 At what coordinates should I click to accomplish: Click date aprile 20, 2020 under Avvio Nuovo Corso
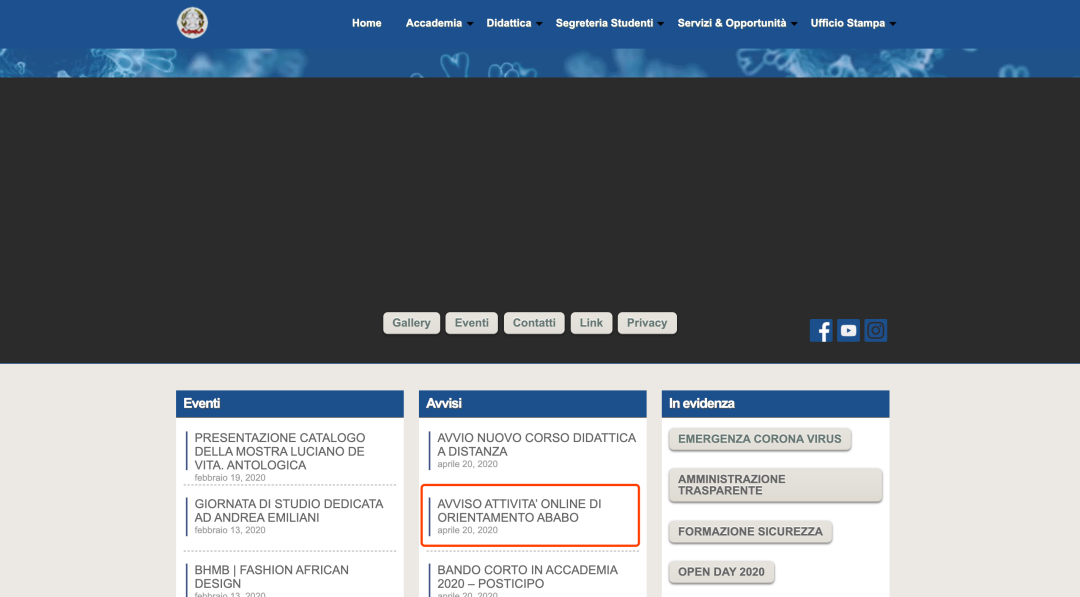[467, 464]
